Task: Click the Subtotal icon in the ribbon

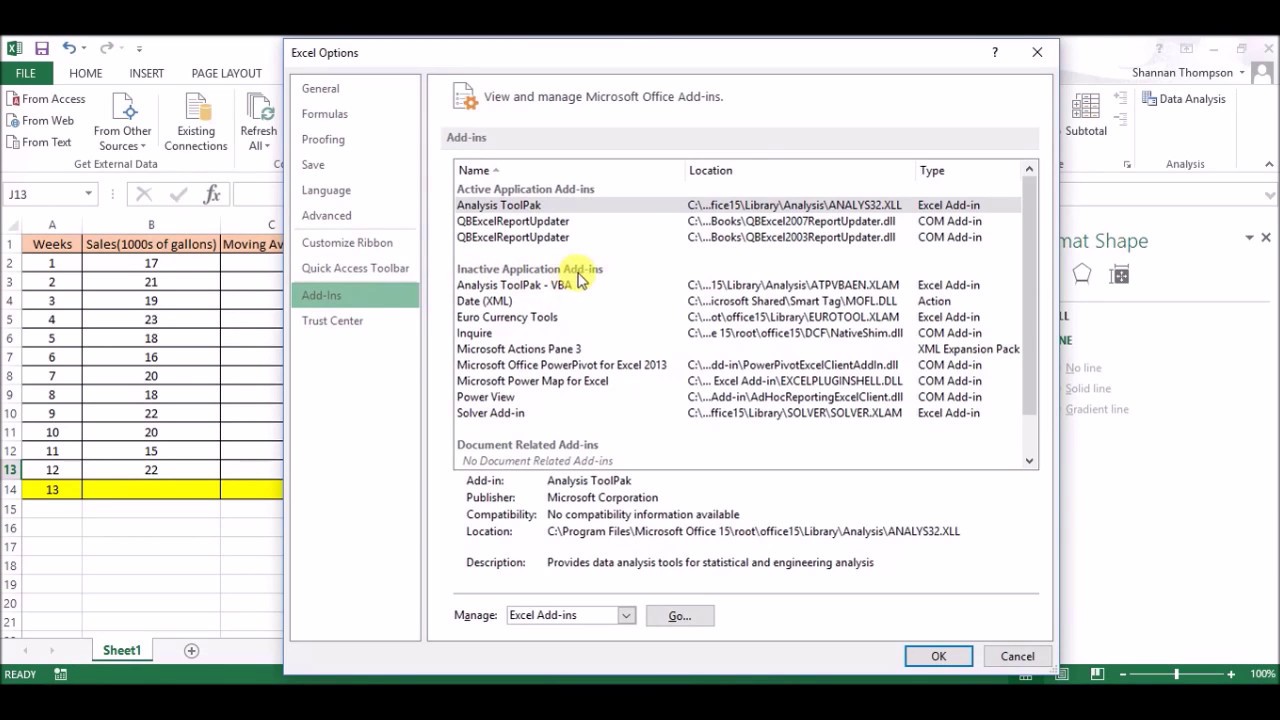Action: click(1086, 115)
